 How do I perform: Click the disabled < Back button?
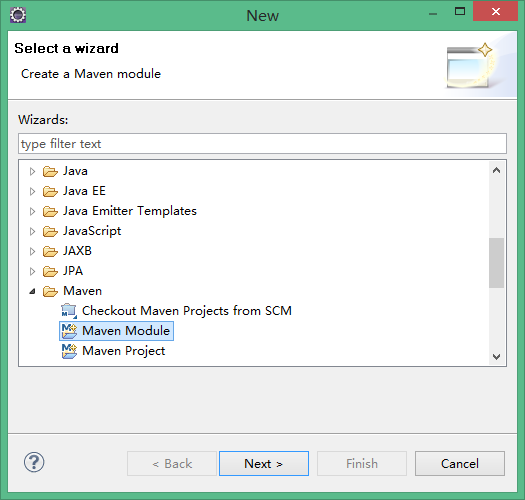click(172, 463)
